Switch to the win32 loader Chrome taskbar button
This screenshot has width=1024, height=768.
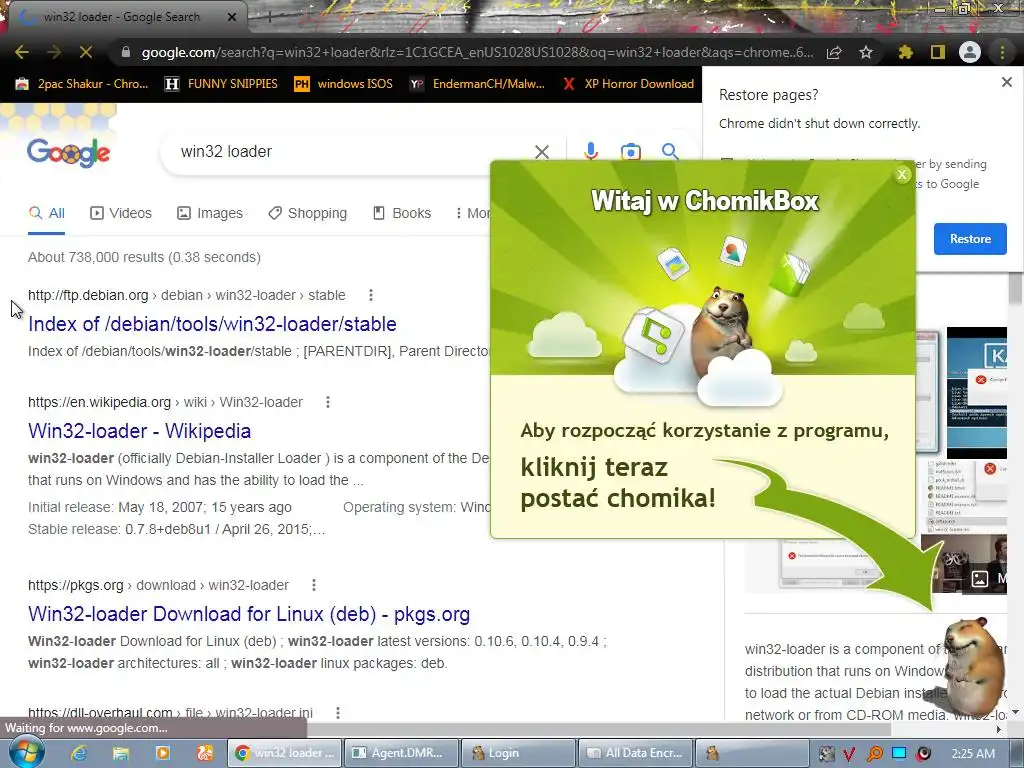point(284,753)
